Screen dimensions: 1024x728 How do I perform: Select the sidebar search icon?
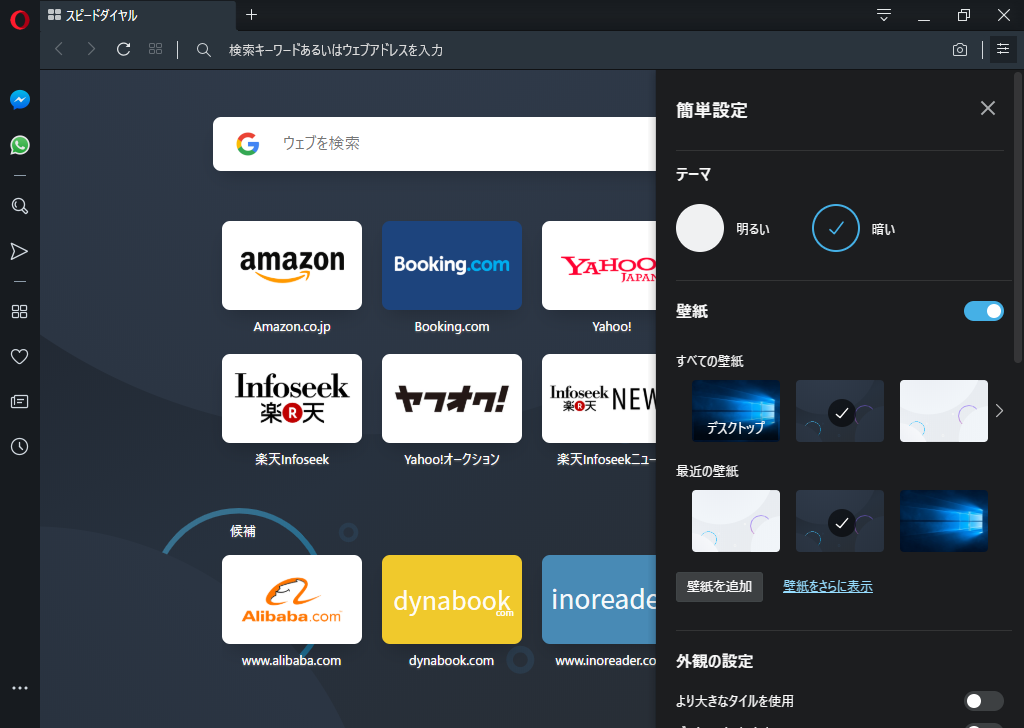tap(19, 206)
